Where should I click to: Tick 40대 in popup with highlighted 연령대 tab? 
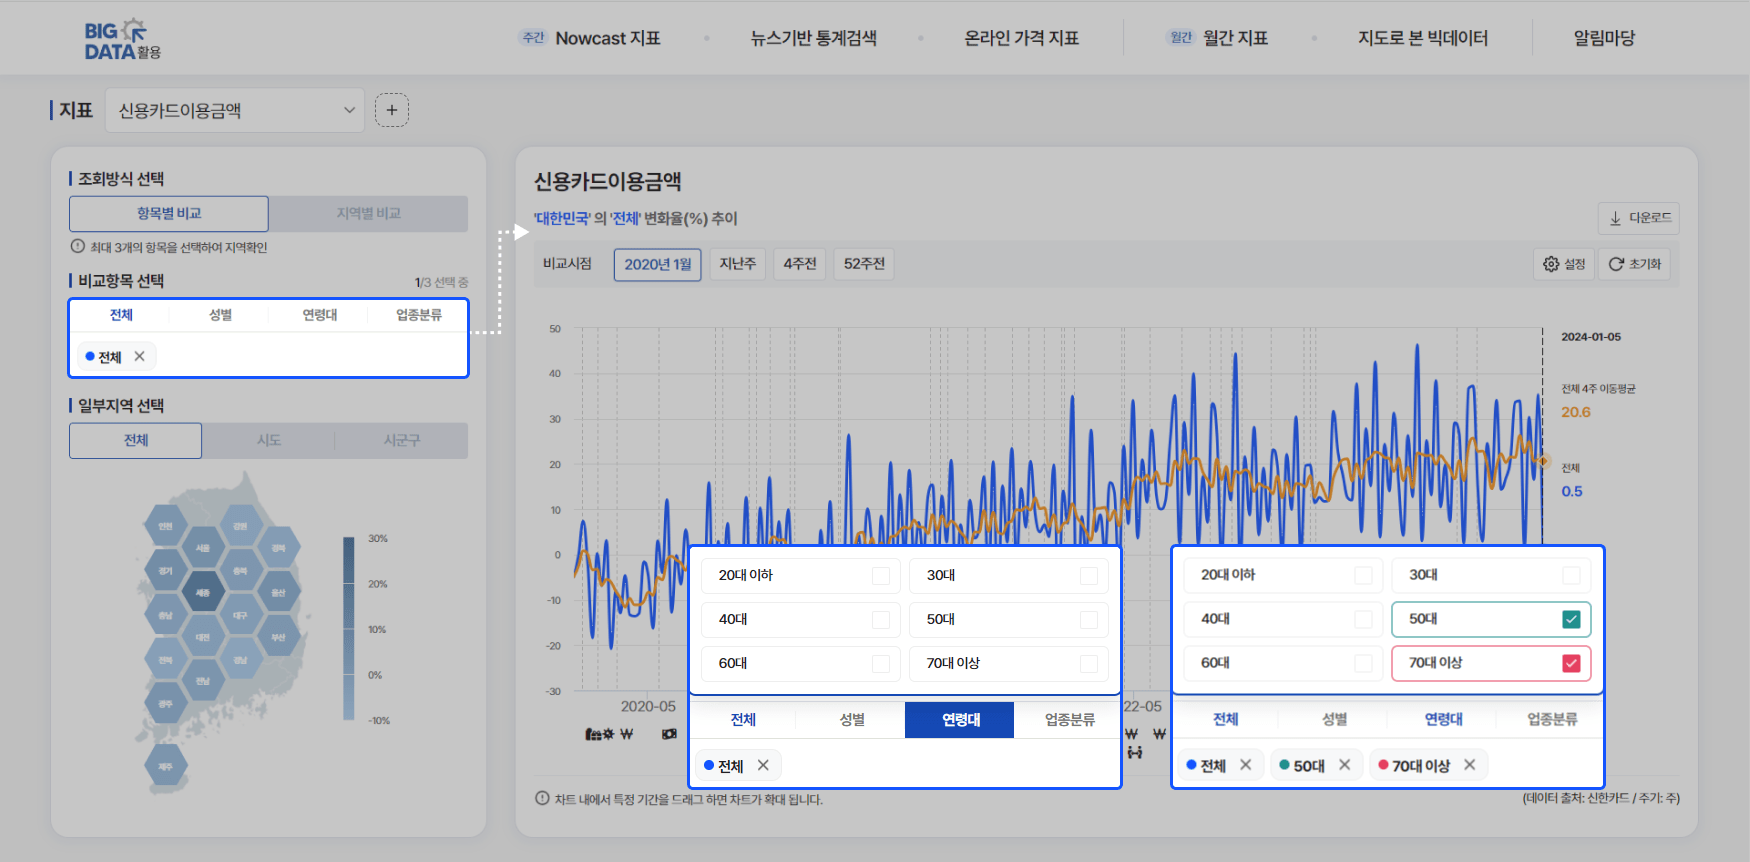click(x=881, y=619)
